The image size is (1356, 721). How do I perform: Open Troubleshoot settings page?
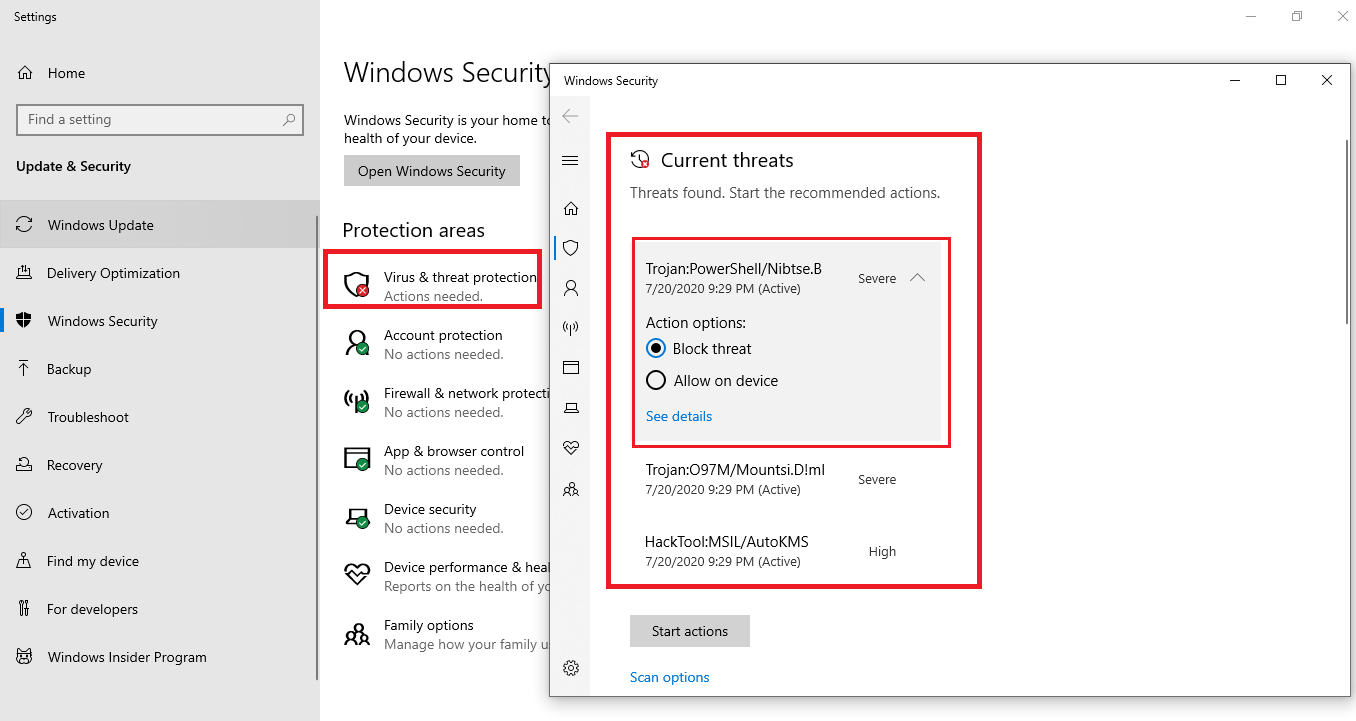point(160,417)
